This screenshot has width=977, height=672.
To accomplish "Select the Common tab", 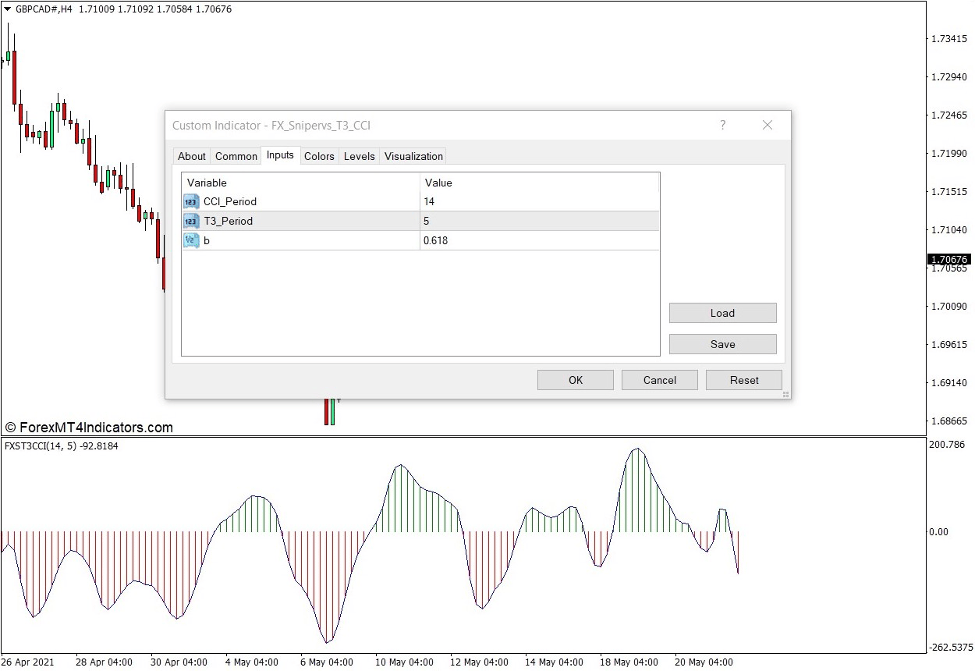I will 235,156.
